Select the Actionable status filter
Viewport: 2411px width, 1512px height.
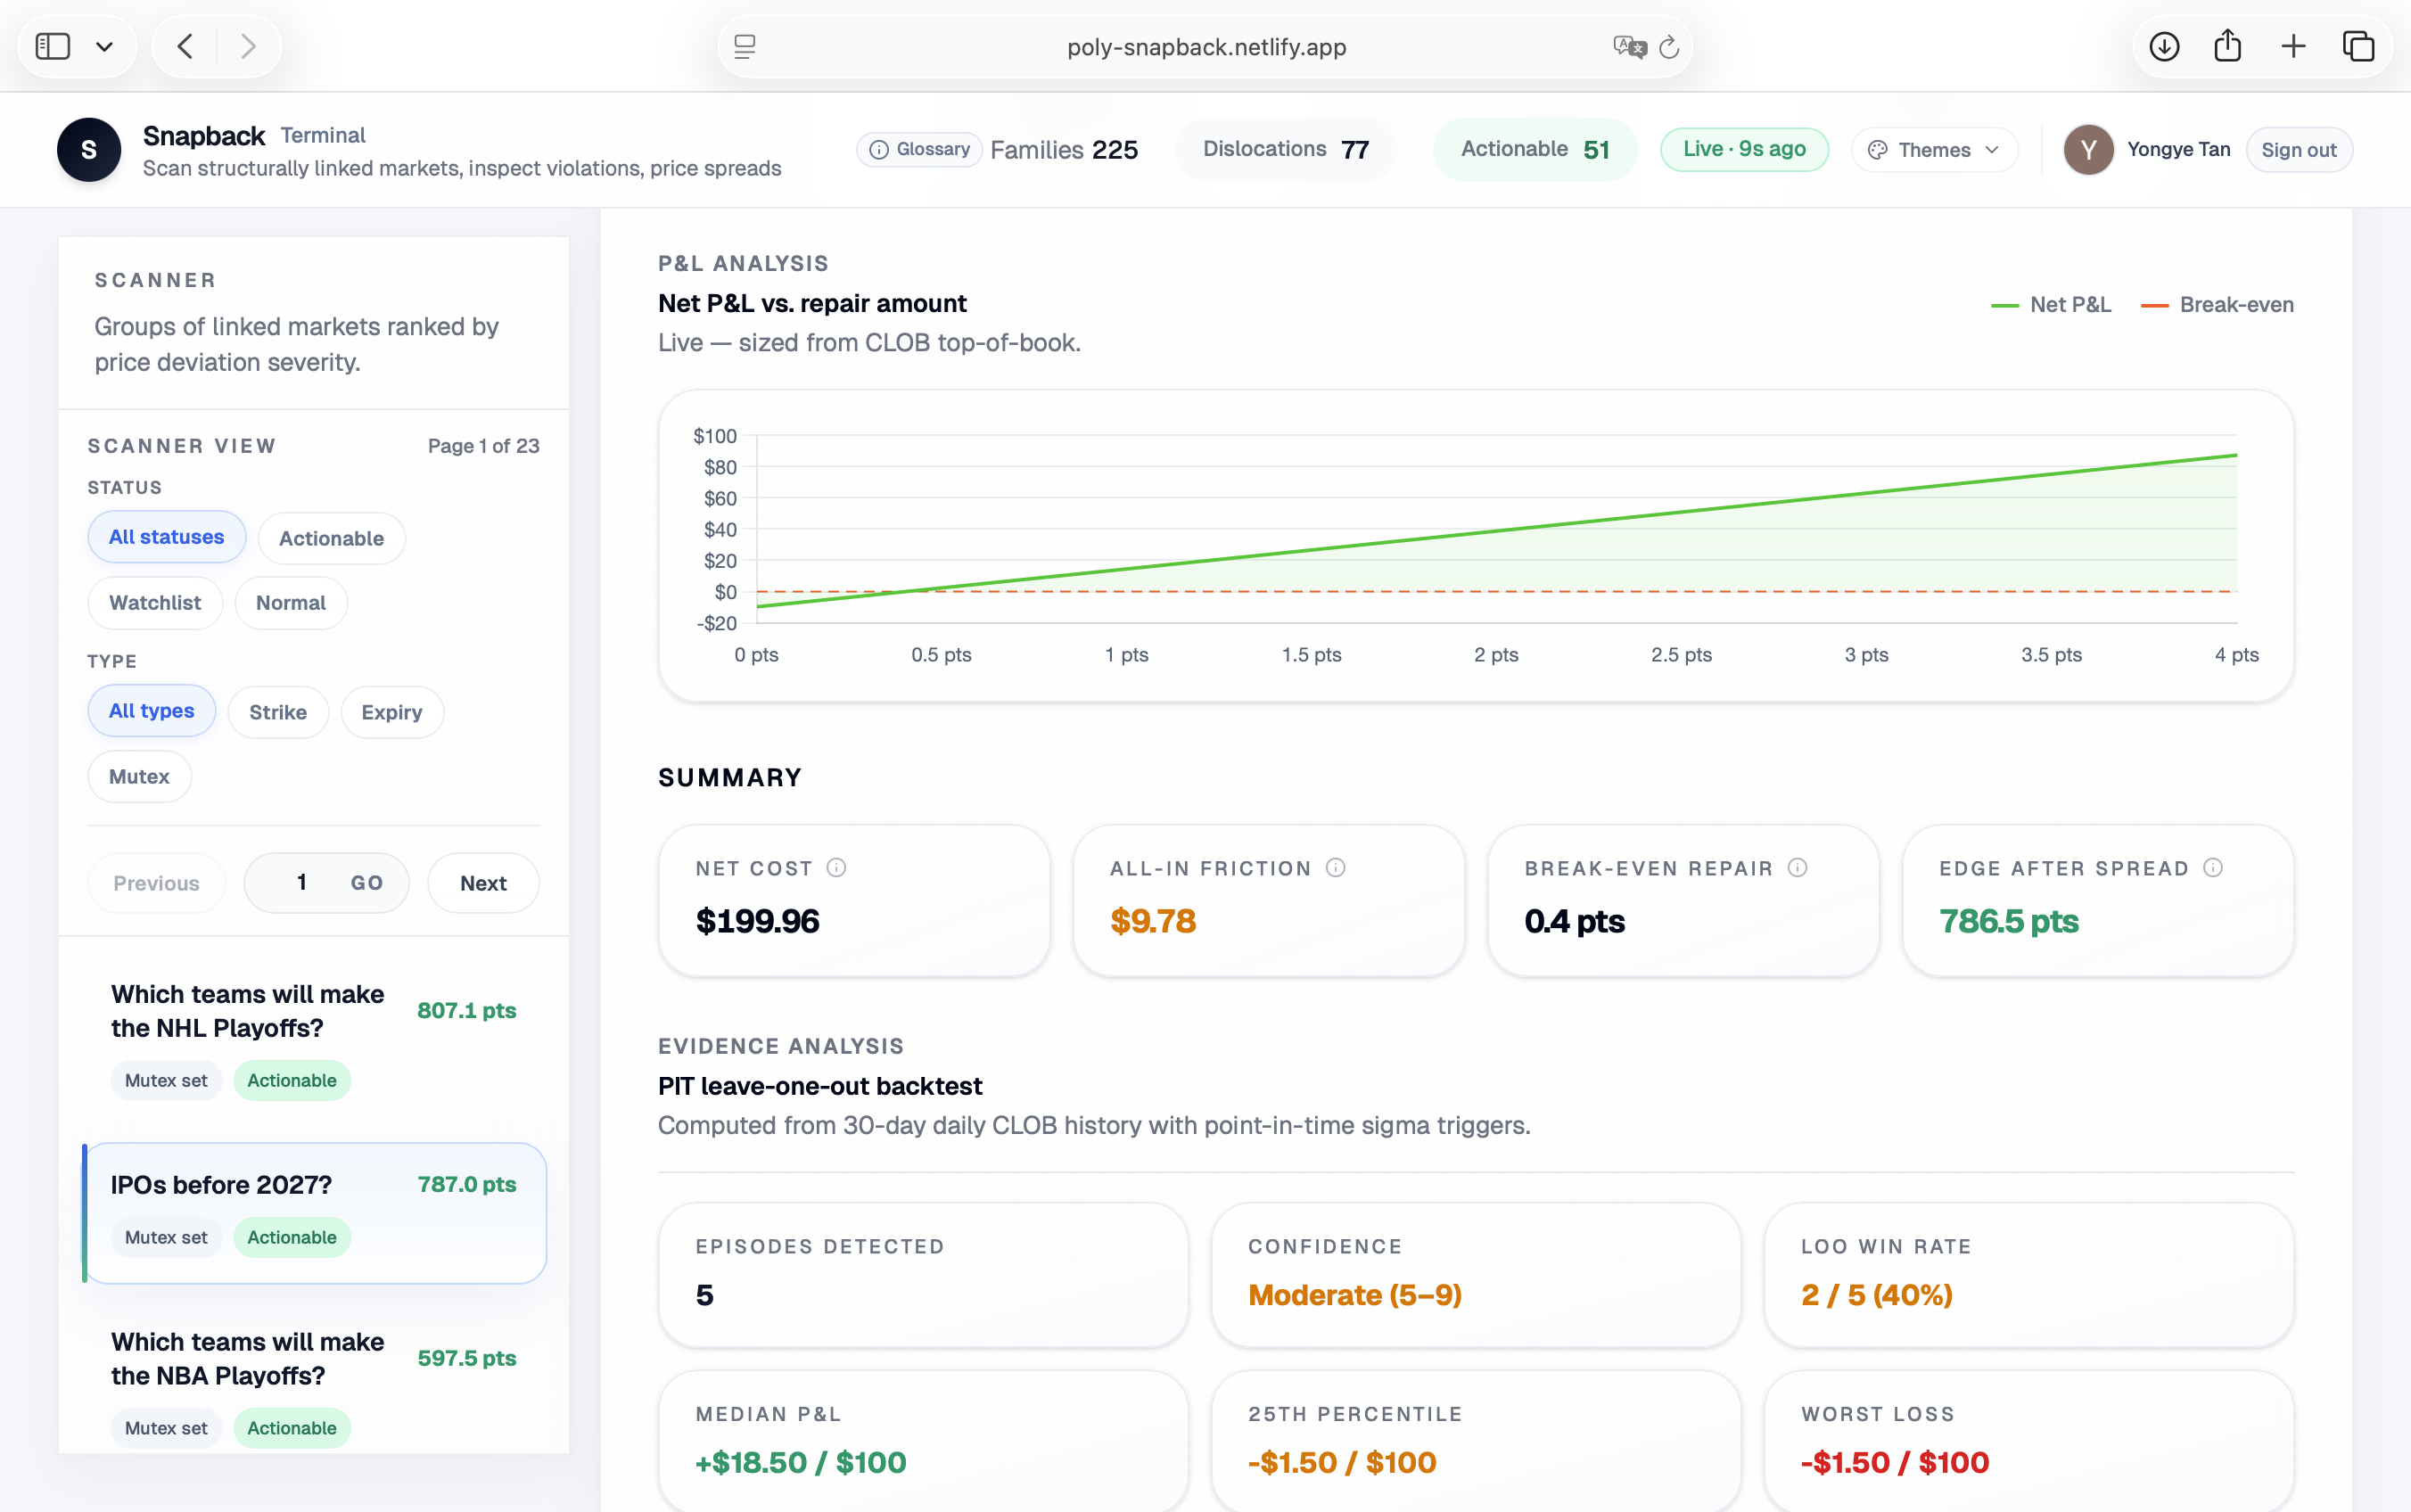click(331, 538)
